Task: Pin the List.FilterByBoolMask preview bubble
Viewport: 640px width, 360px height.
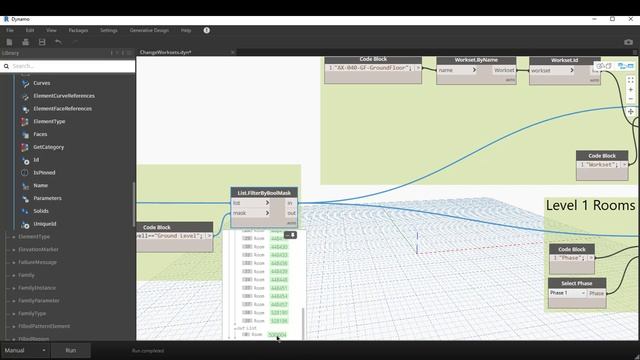Action: click(x=293, y=235)
